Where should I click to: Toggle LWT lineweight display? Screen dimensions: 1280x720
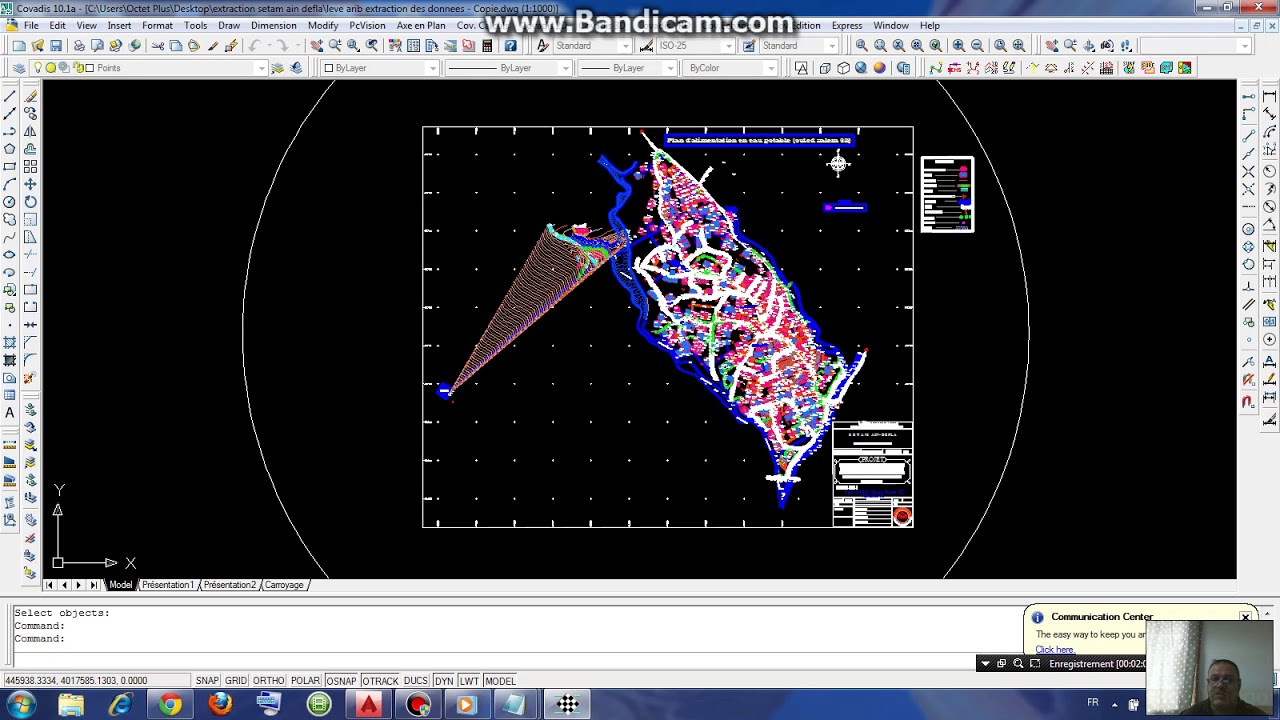click(x=469, y=681)
